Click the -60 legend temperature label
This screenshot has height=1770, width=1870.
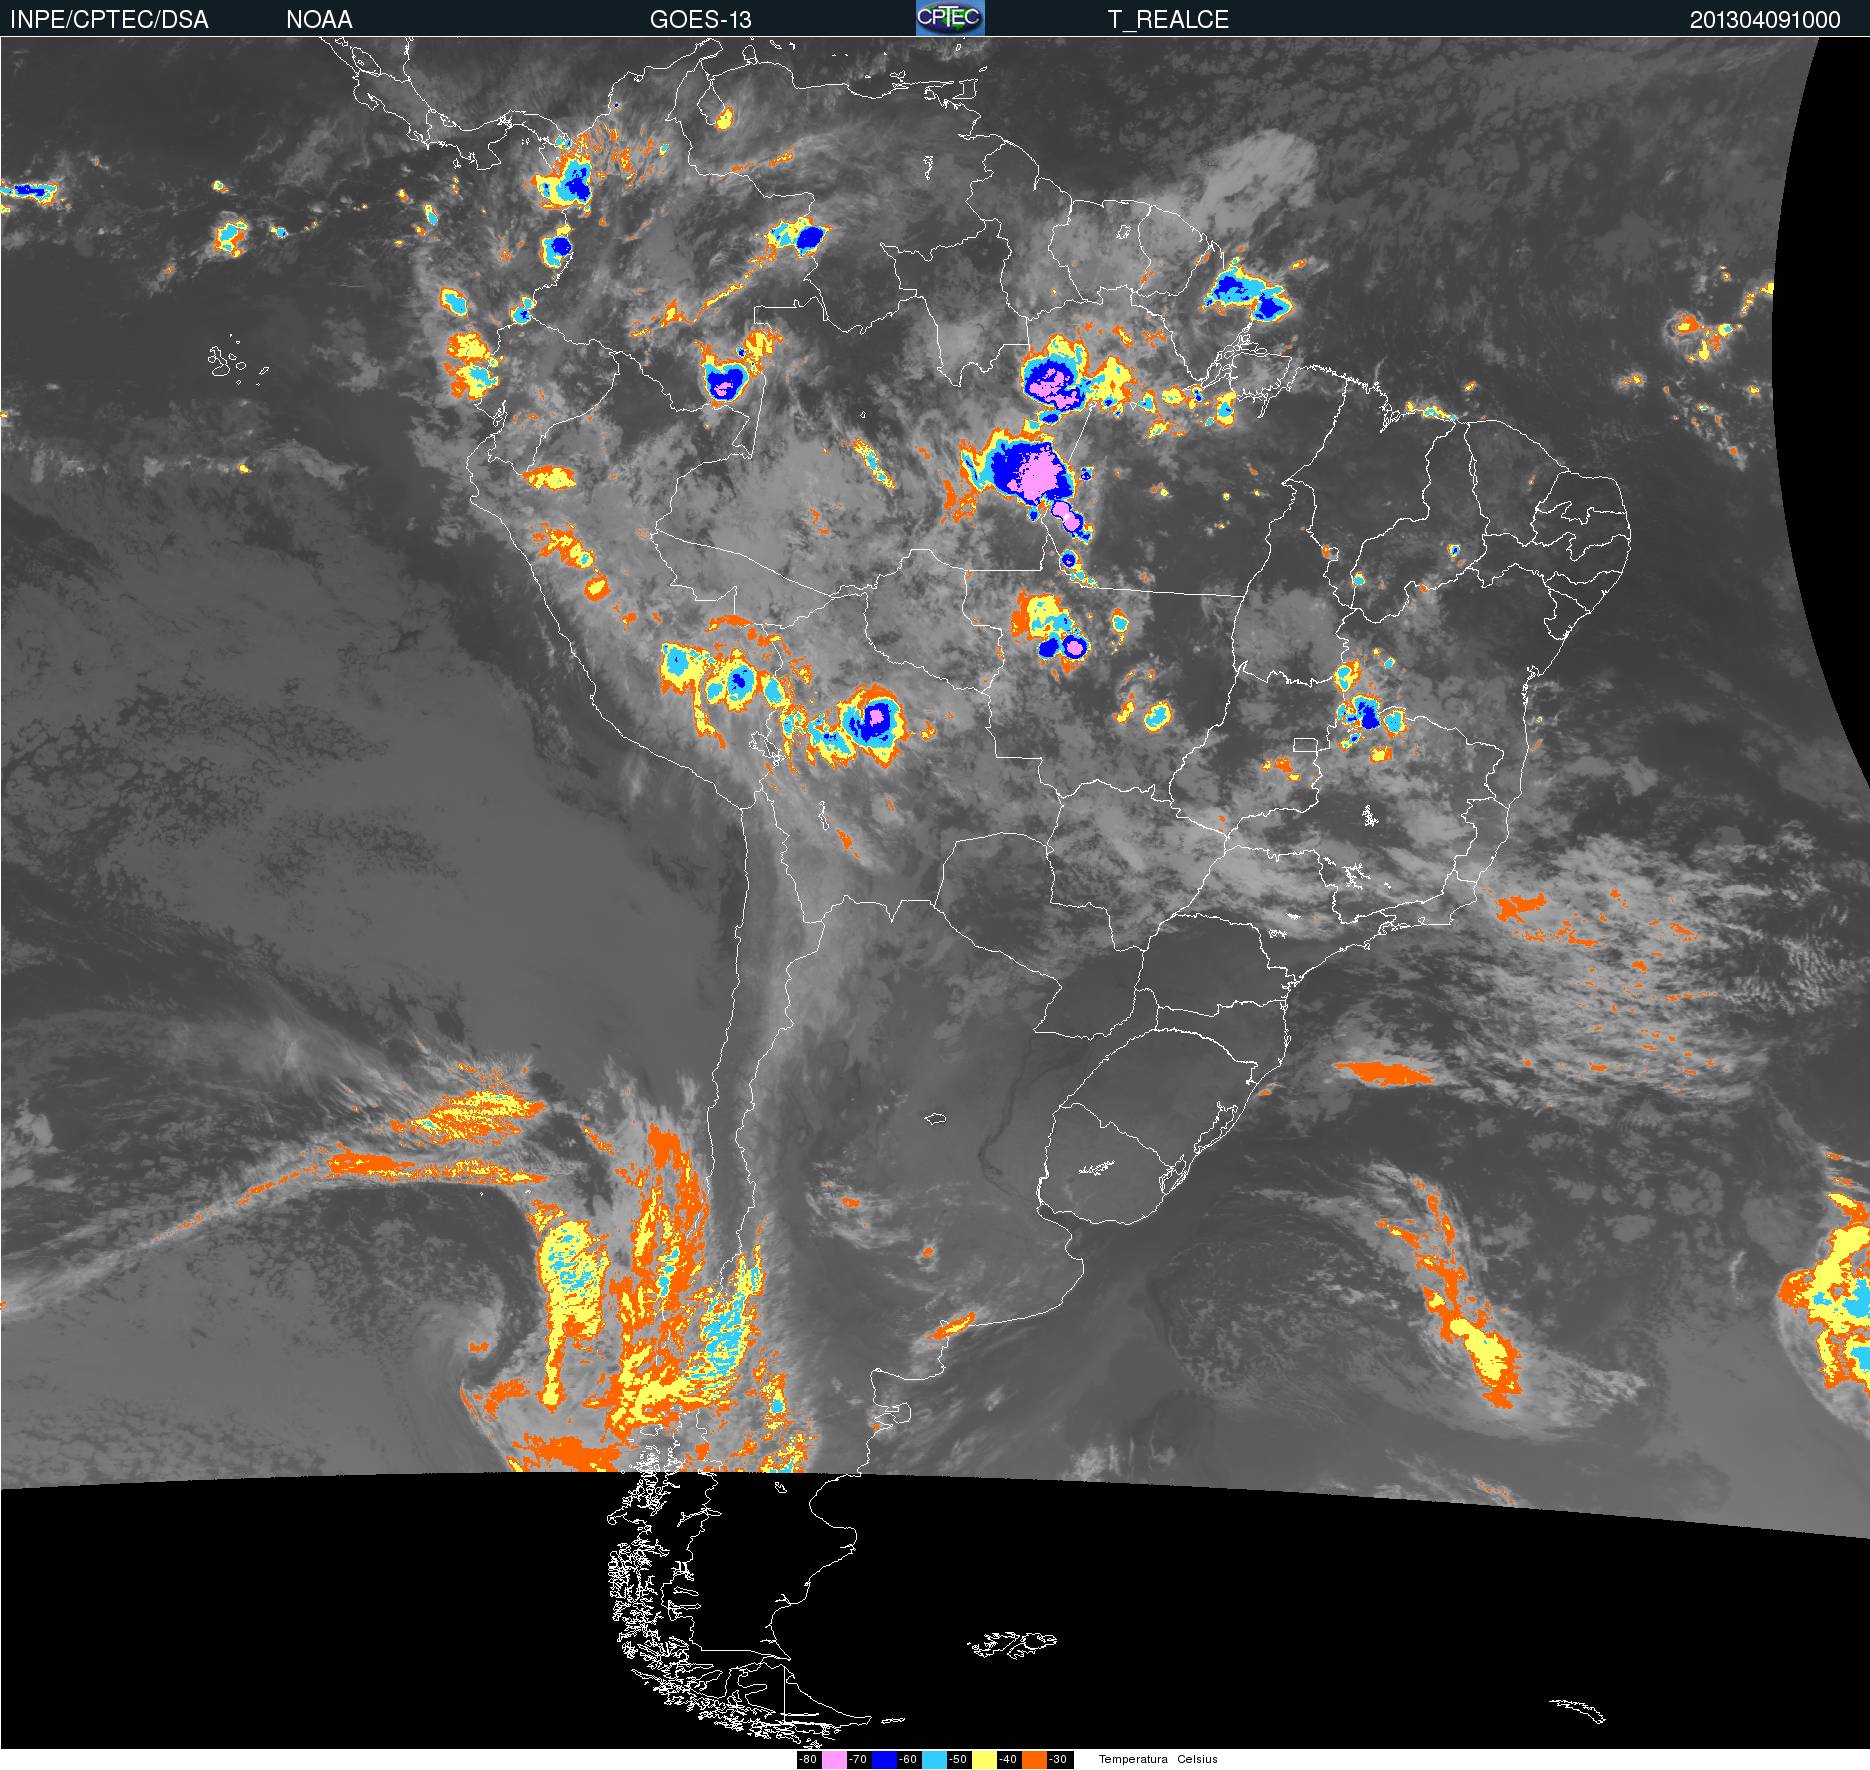[x=908, y=1760]
